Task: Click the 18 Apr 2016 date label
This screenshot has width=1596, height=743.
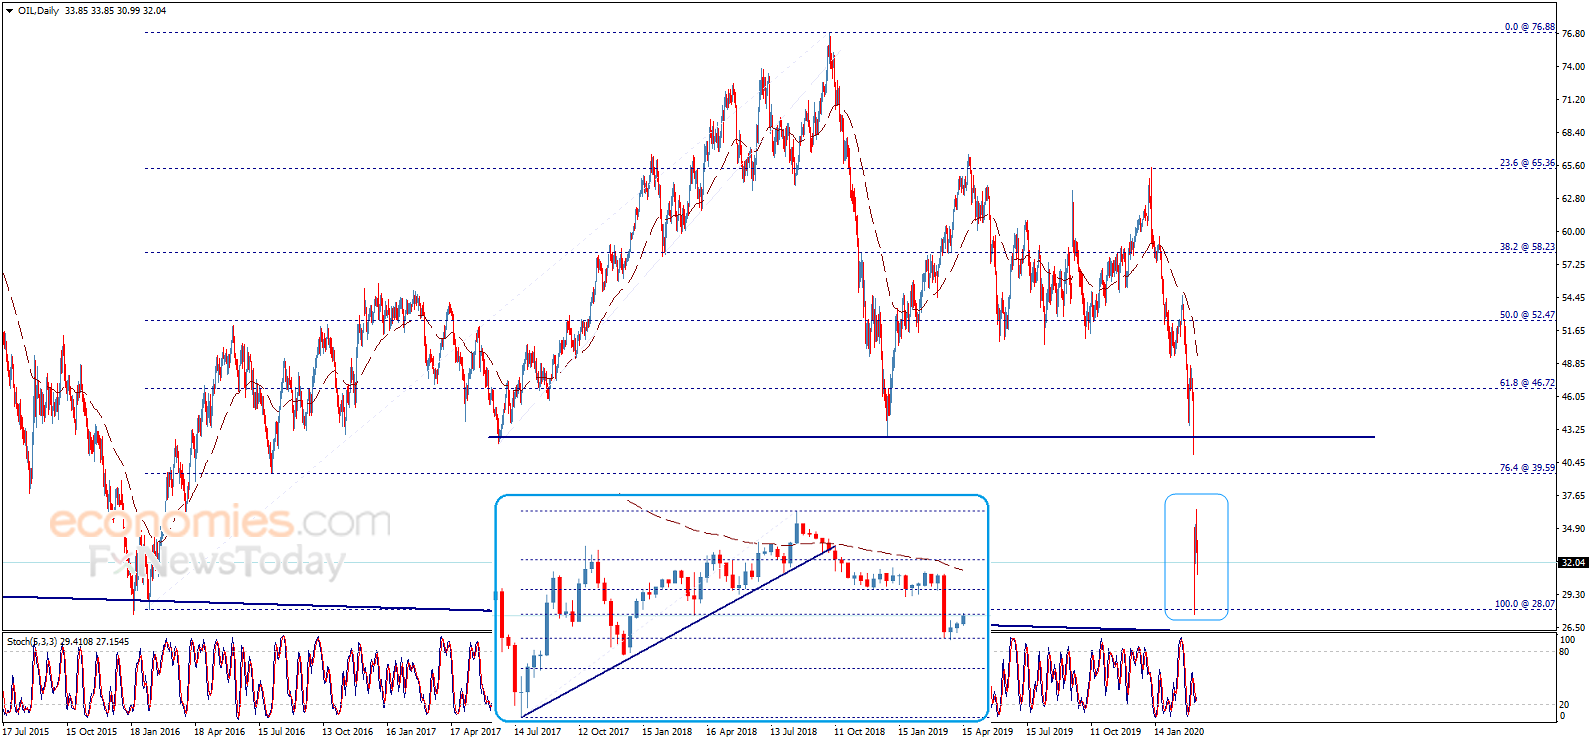Action: point(219,732)
